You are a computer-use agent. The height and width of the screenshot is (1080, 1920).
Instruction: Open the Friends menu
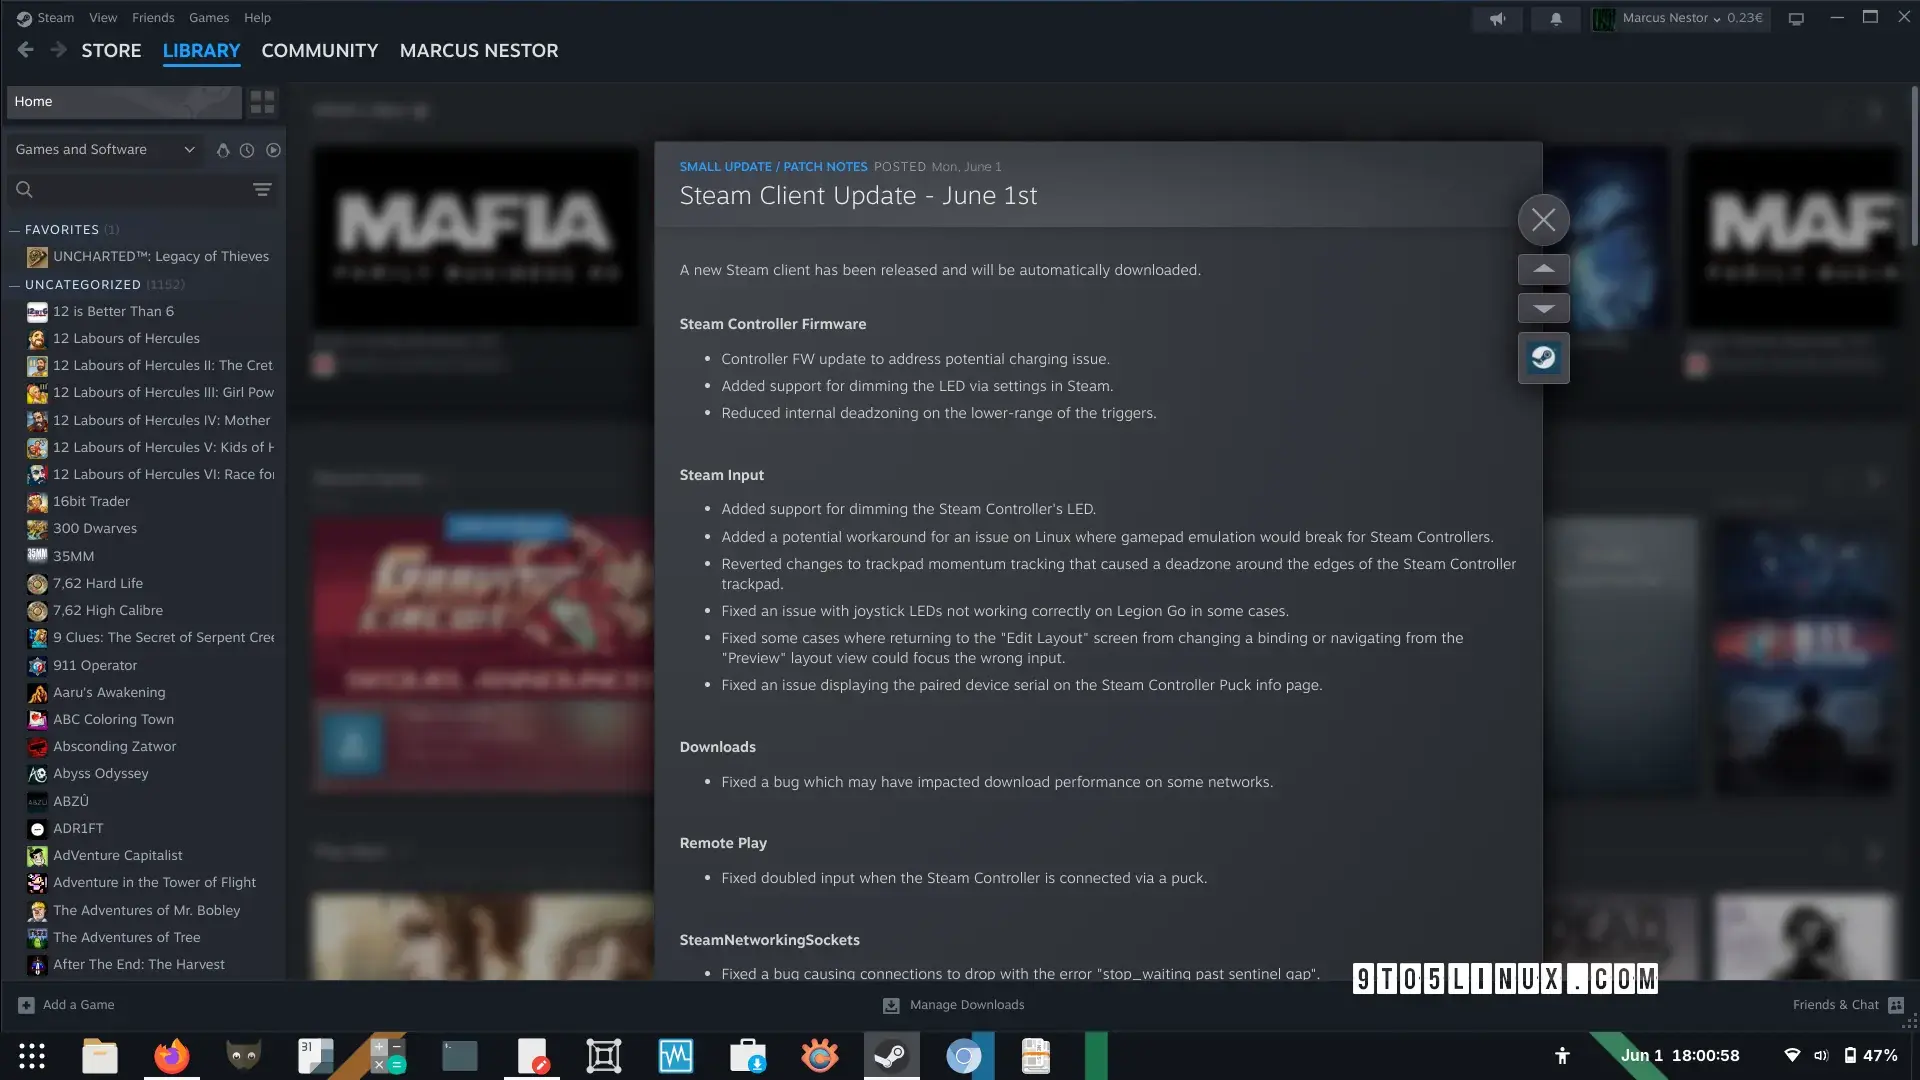point(153,18)
